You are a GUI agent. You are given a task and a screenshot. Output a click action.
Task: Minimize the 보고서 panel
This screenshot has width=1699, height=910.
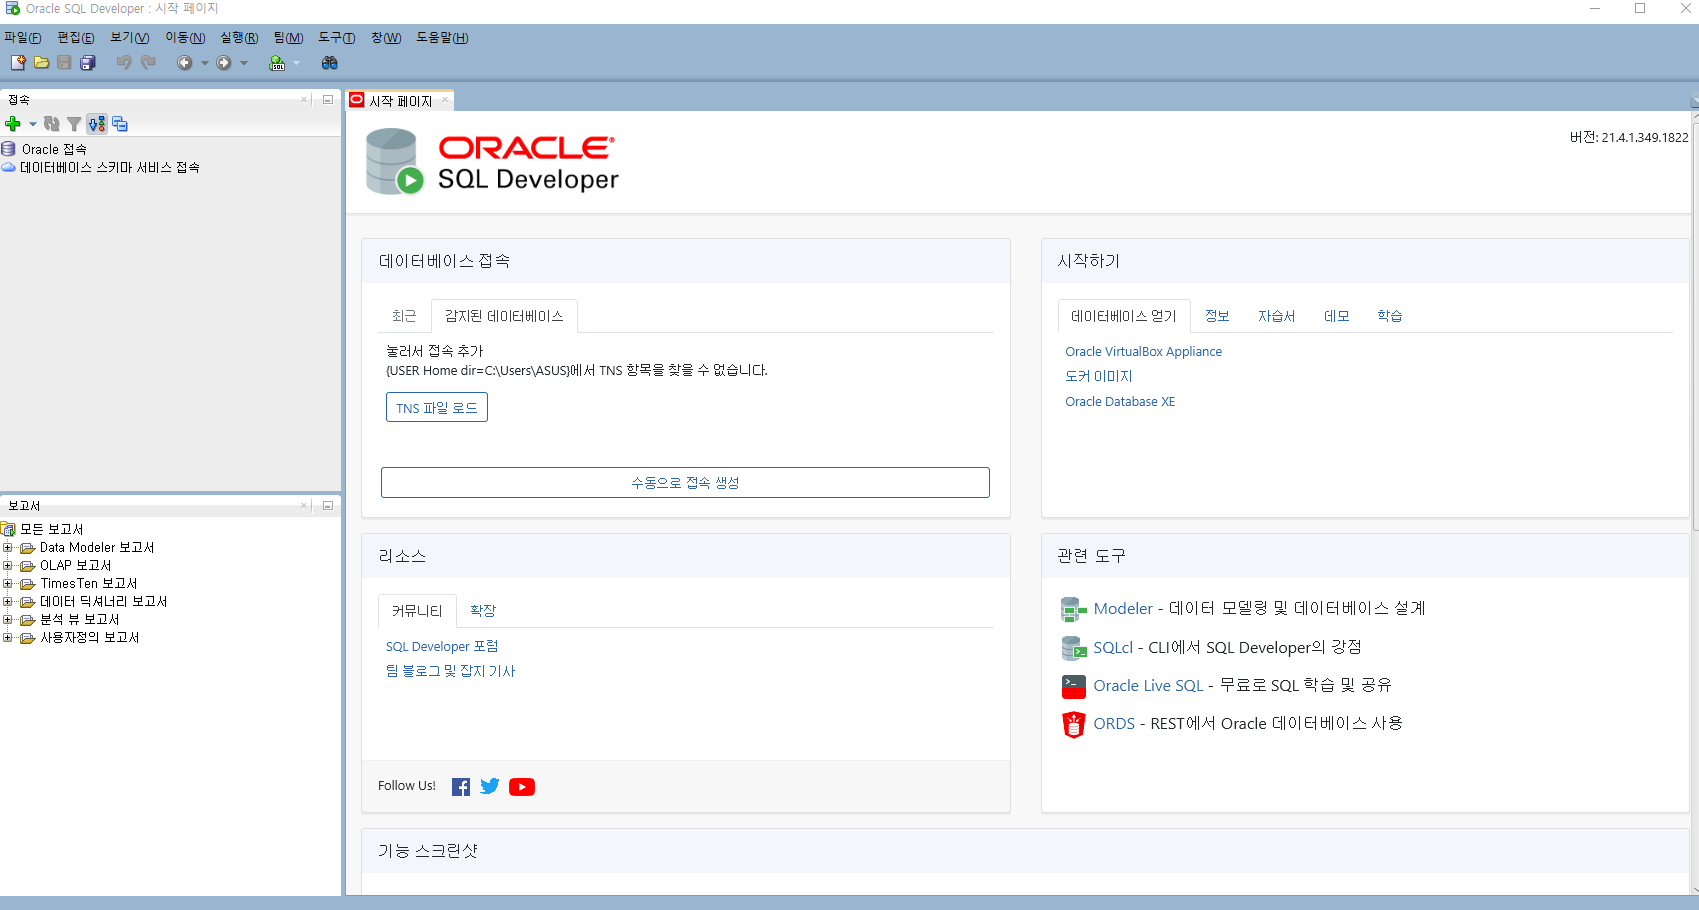coord(327,505)
